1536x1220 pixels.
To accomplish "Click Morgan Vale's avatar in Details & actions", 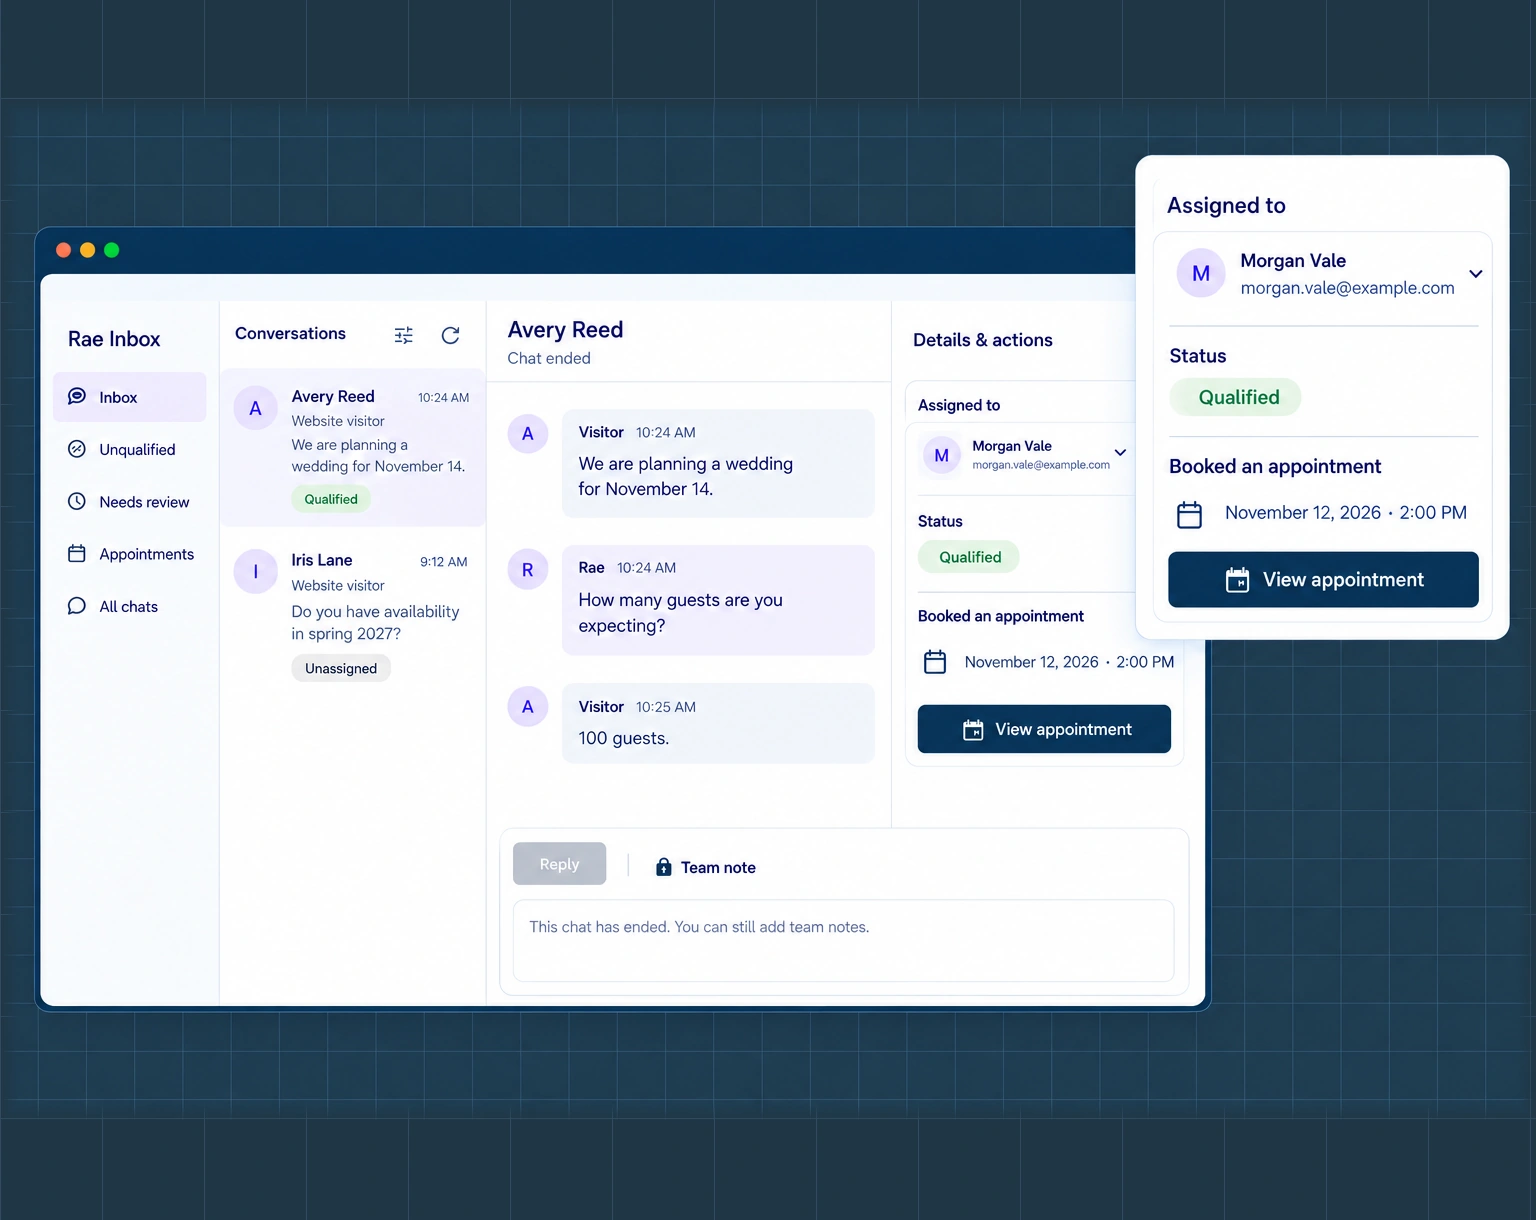I will [941, 456].
